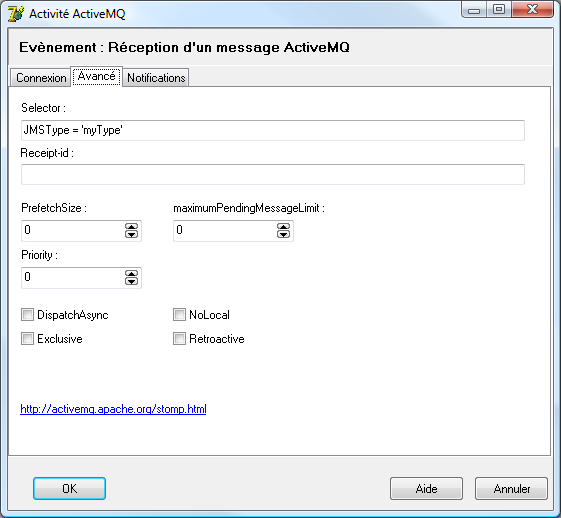Click into the Receipt-id input field
The width and height of the screenshot is (561, 518).
point(273,175)
